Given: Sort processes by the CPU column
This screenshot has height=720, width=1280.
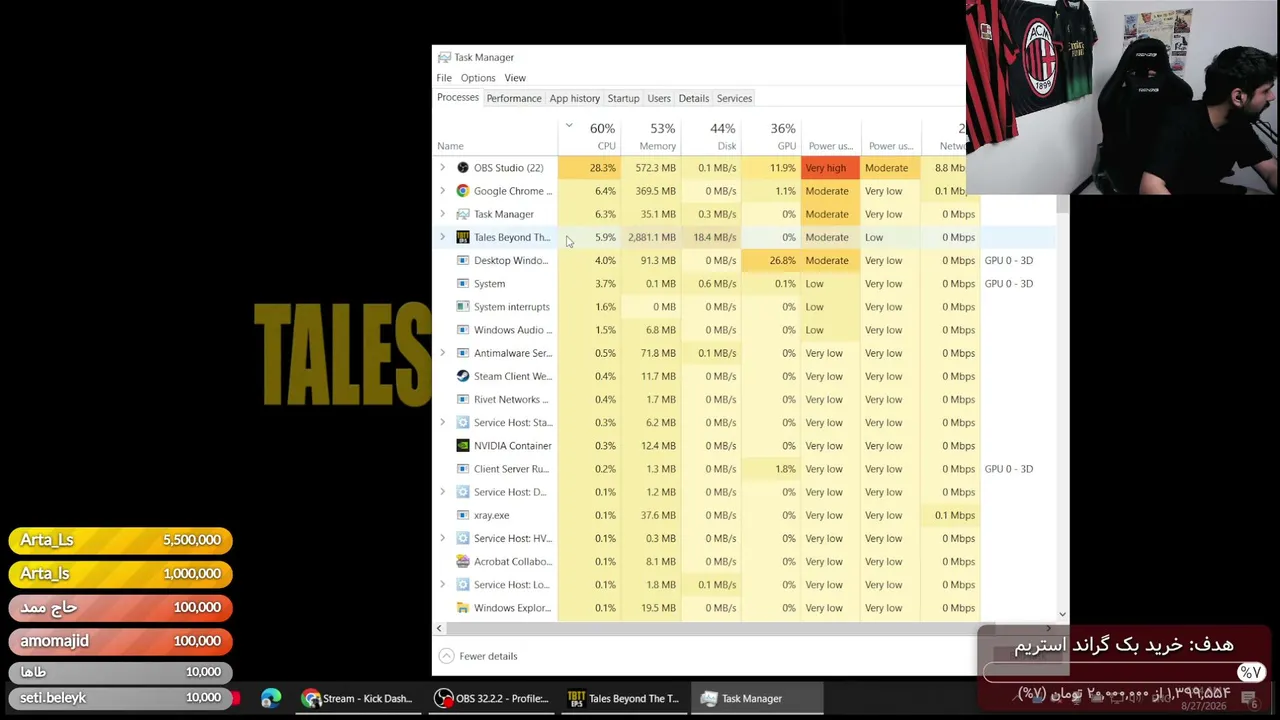Looking at the screenshot, I should point(590,136).
